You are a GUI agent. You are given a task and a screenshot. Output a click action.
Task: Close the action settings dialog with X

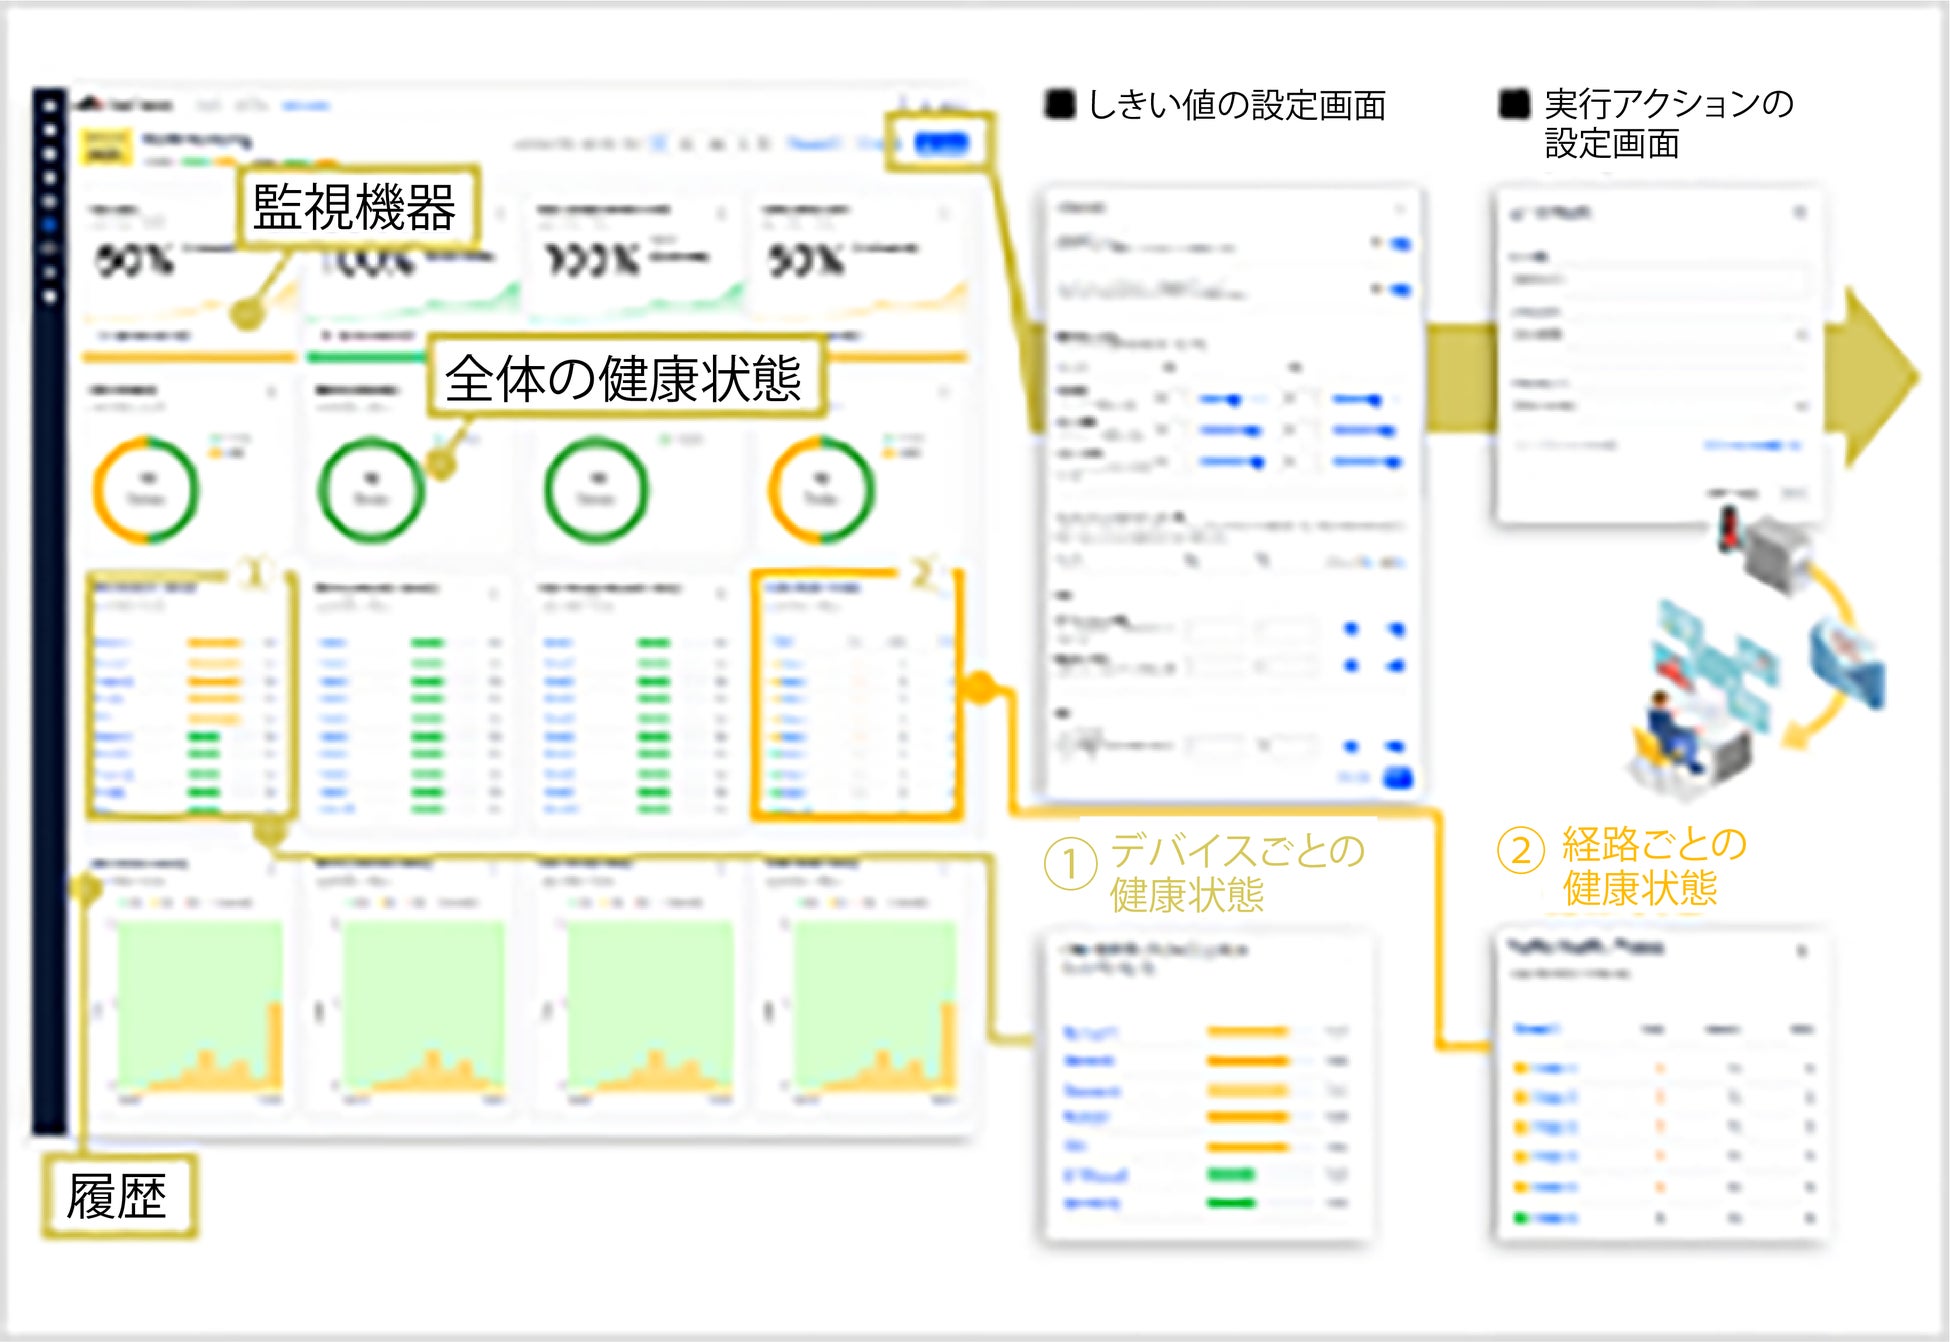(x=1799, y=212)
